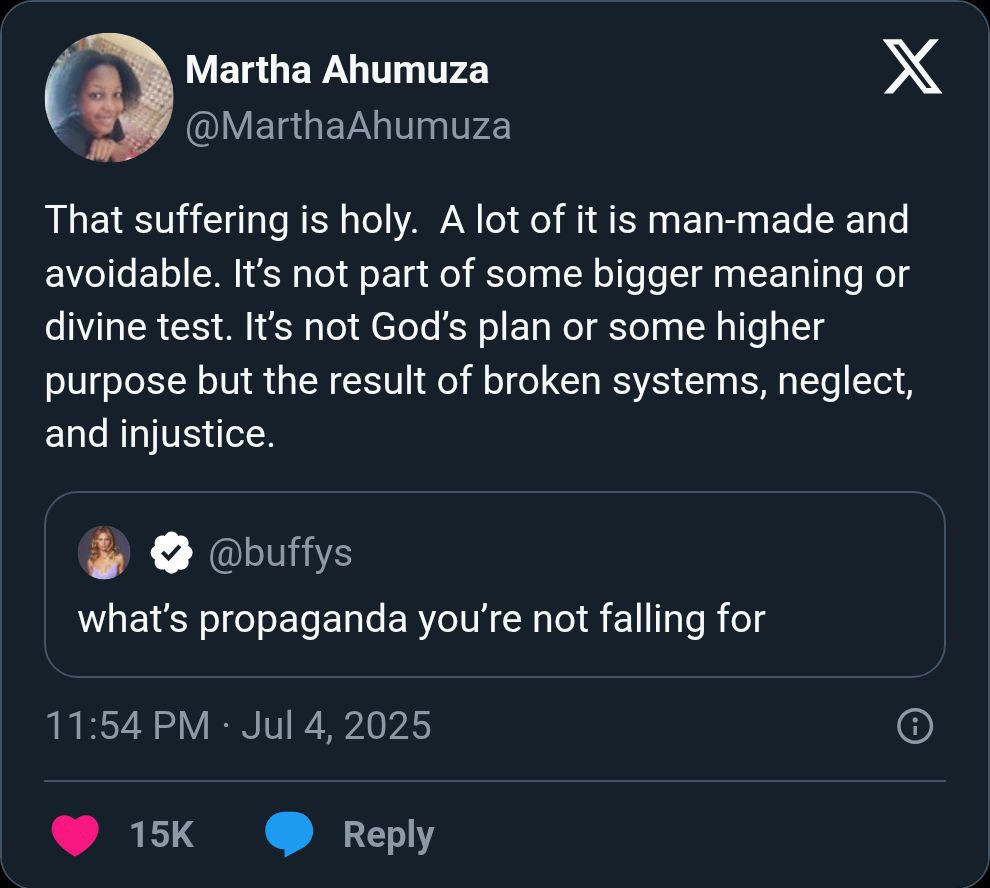Click the display name Martha Ahumuza
The width and height of the screenshot is (990, 888).
[337, 70]
